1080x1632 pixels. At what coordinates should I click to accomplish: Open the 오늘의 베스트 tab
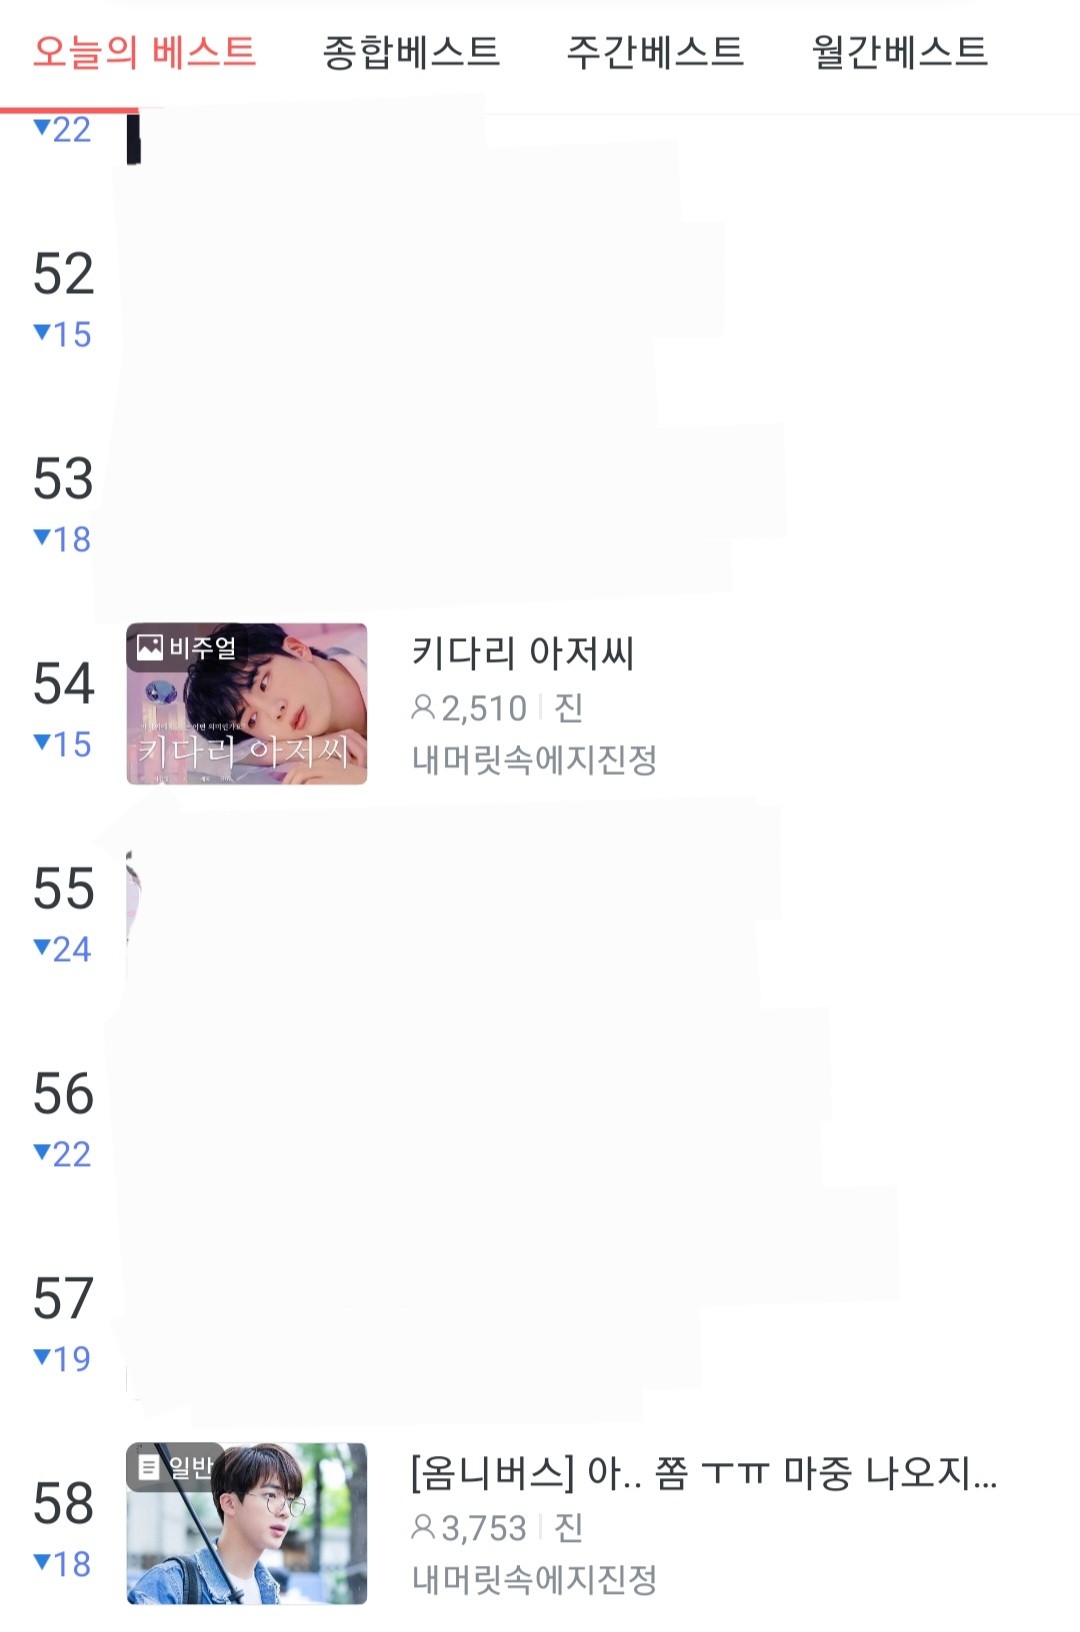[144, 52]
